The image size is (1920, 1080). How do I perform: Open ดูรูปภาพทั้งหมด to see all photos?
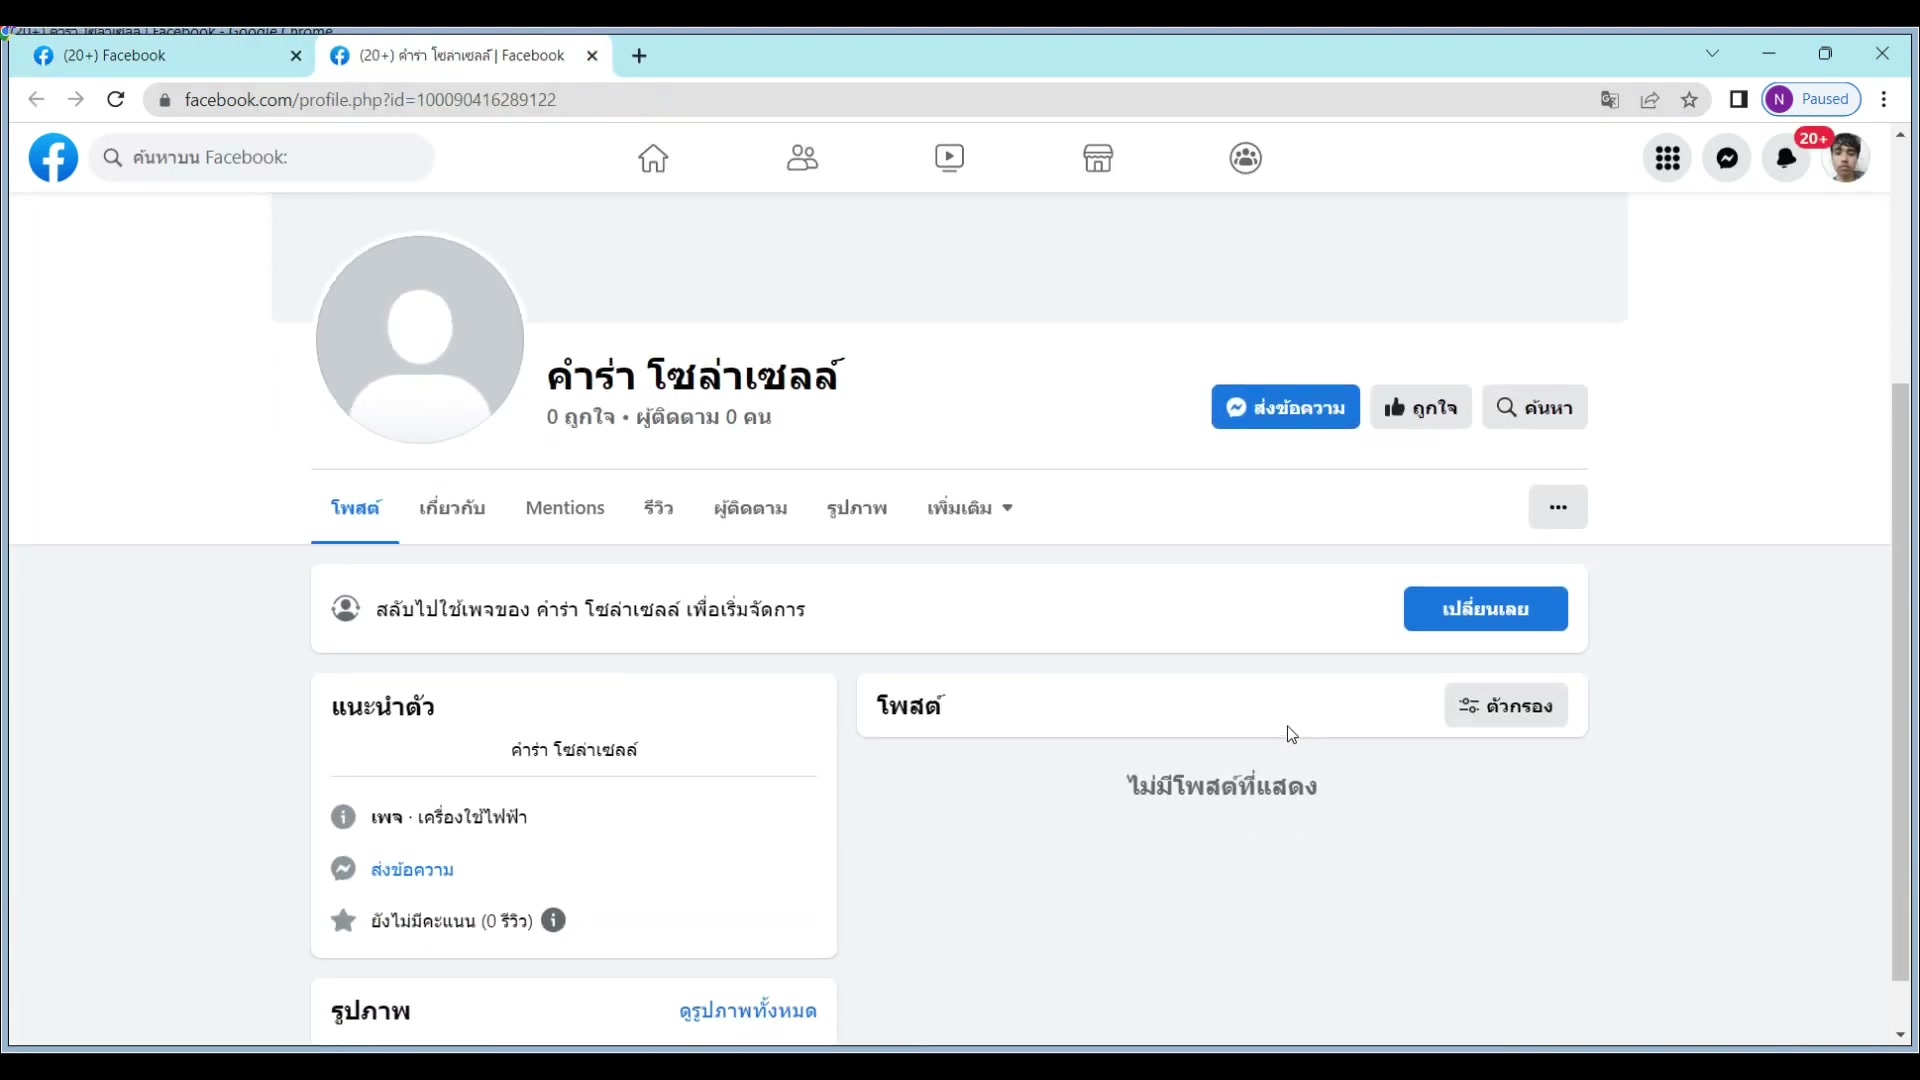[x=746, y=1011]
